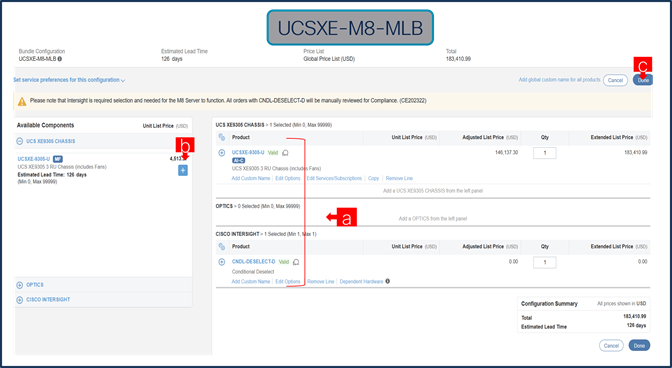
Task: Open Dependent Hardware for CNDL-DESELECT-D
Action: tap(361, 281)
